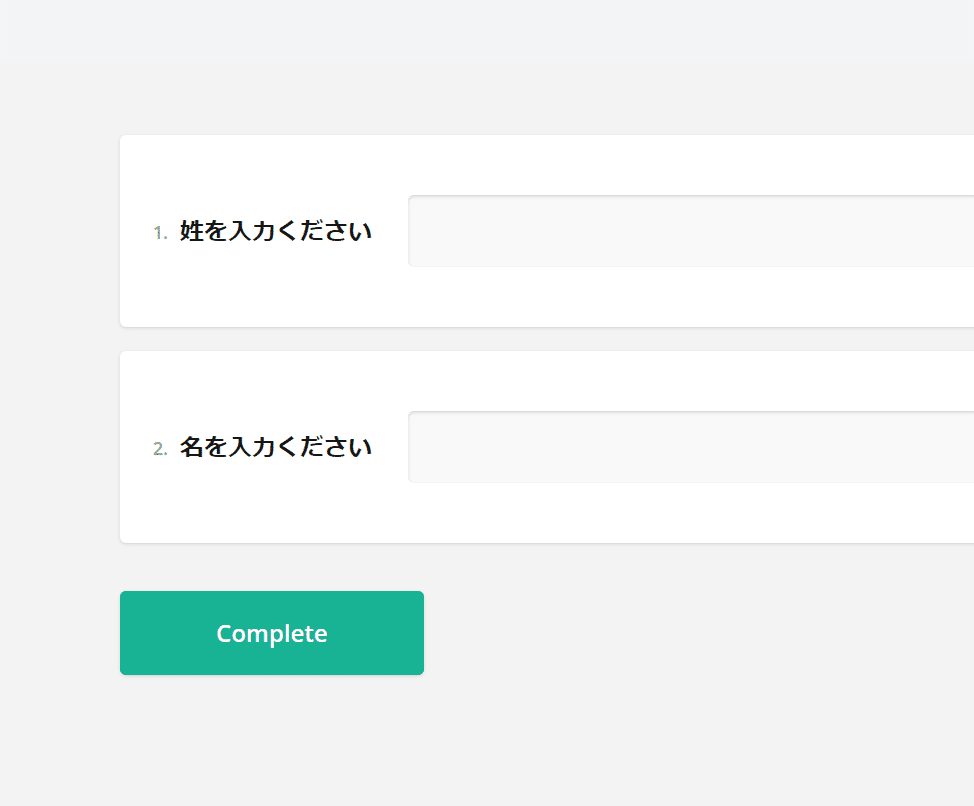This screenshot has width=974, height=806.
Task: Click the 姓を入力ください question label
Action: pyautogui.click(x=276, y=231)
